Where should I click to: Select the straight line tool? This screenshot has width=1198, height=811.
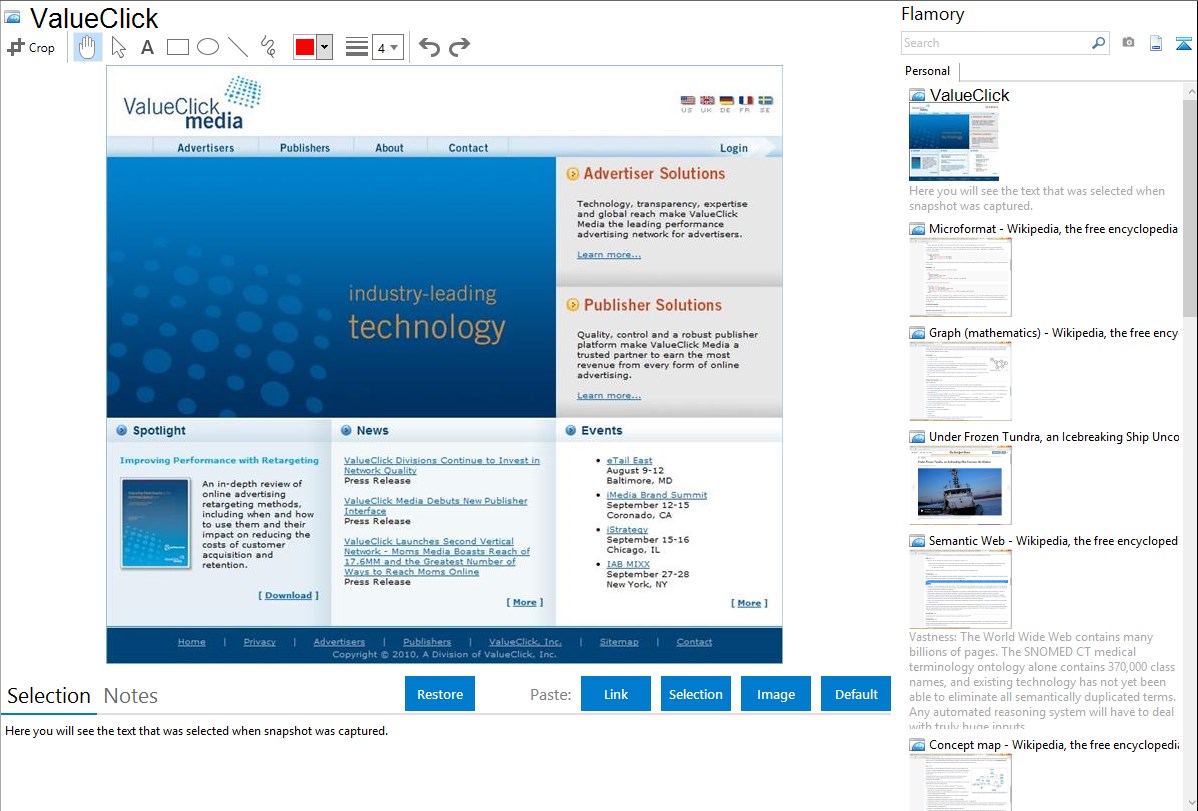[x=238, y=47]
